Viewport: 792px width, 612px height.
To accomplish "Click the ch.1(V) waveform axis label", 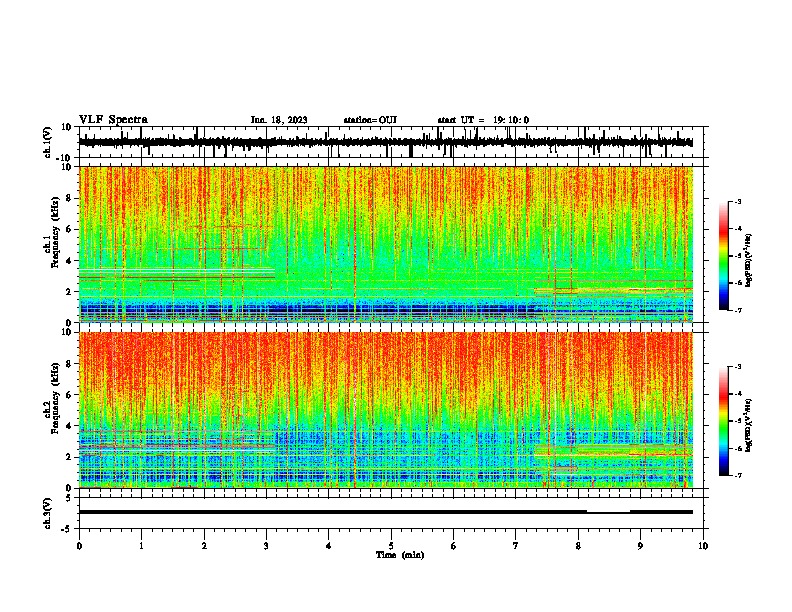I will click(48, 142).
